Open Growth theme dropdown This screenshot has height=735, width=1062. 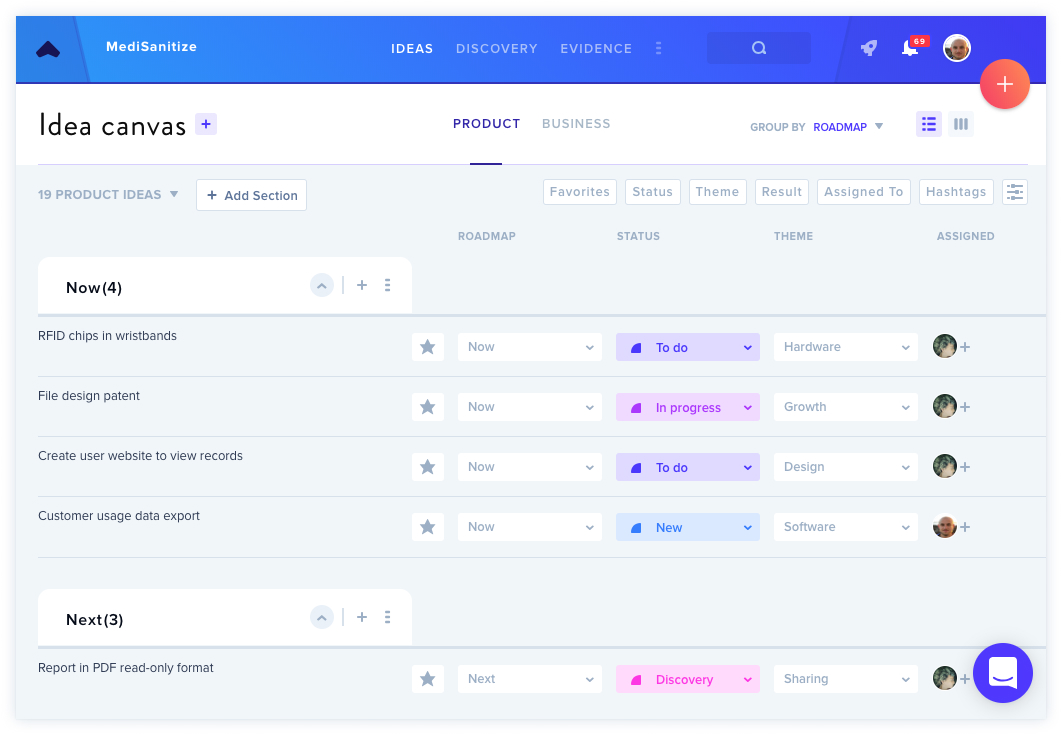point(845,407)
